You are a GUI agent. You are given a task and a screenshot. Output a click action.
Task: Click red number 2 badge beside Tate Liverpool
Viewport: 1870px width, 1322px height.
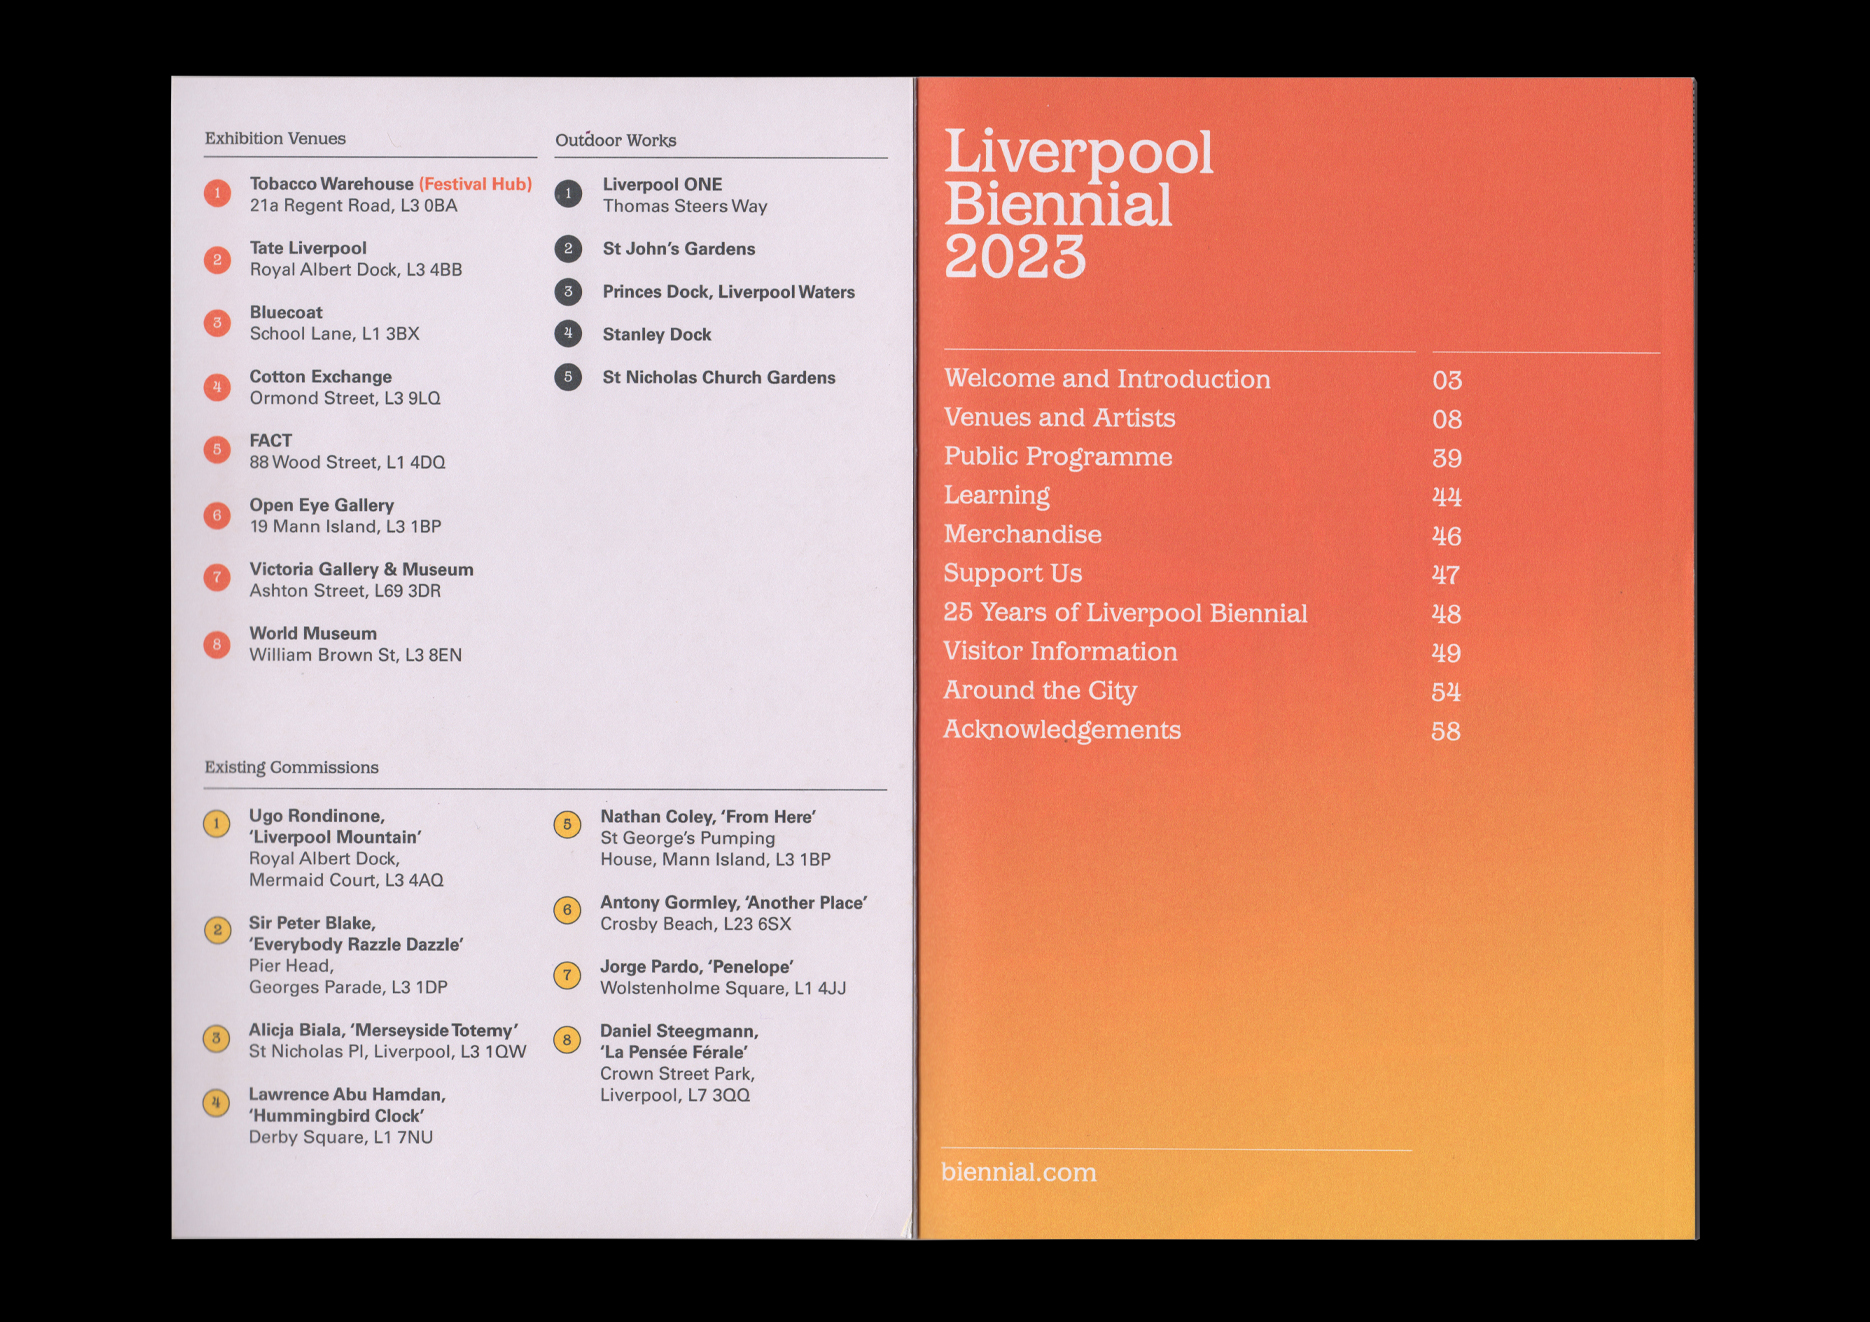(x=217, y=259)
